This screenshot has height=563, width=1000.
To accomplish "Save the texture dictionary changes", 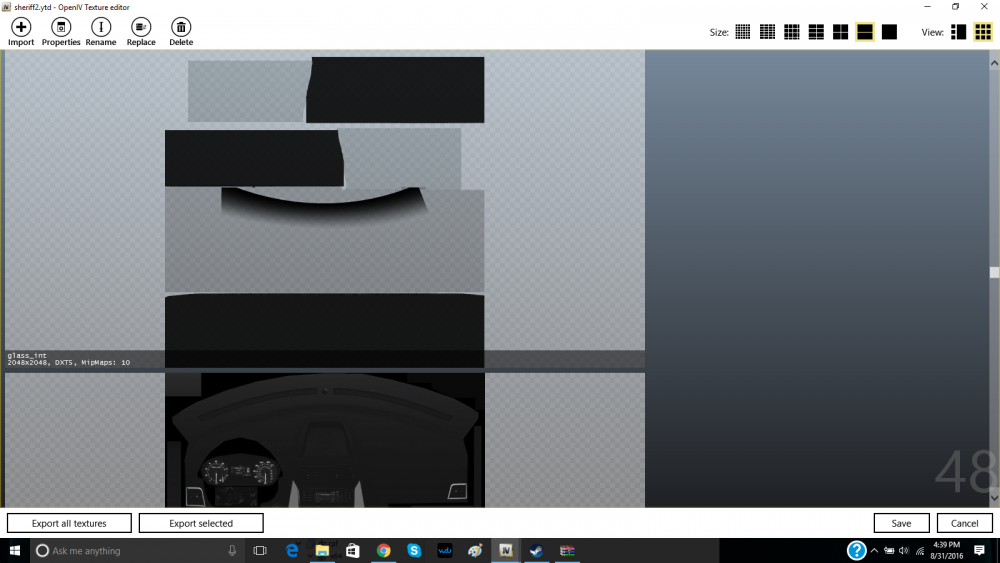I will coord(901,523).
